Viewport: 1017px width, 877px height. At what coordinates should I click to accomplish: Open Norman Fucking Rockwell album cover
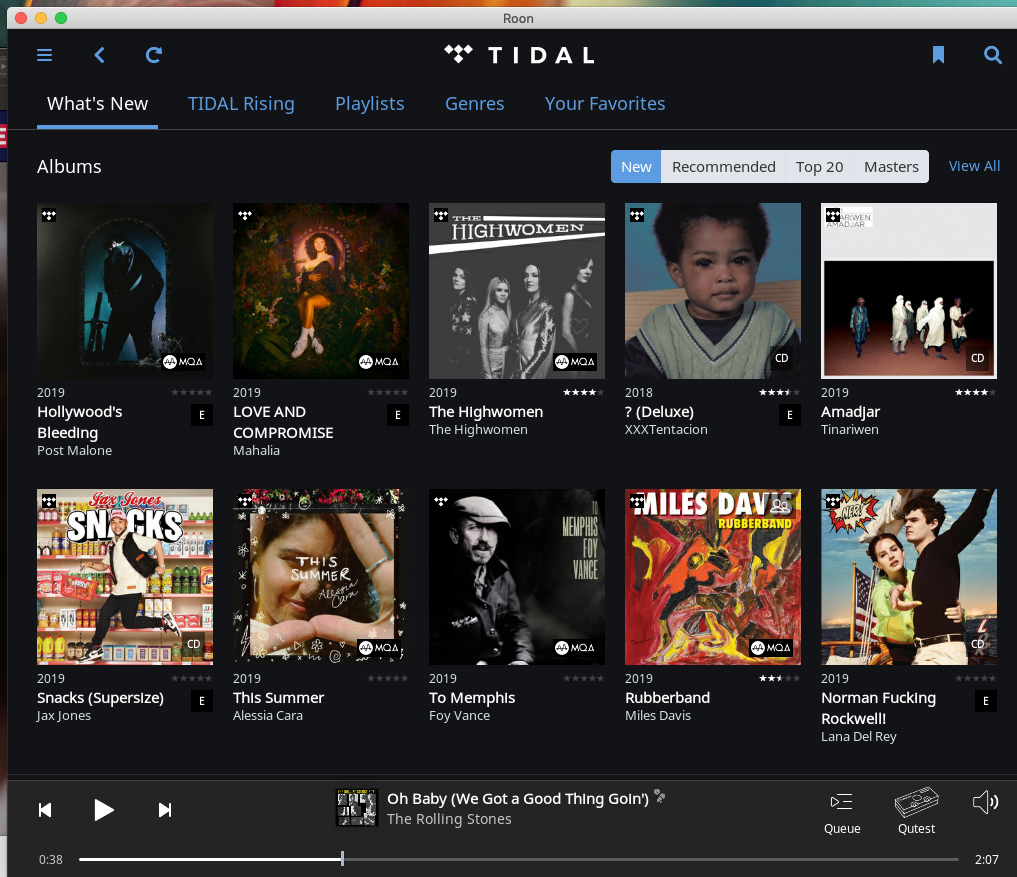coord(909,577)
